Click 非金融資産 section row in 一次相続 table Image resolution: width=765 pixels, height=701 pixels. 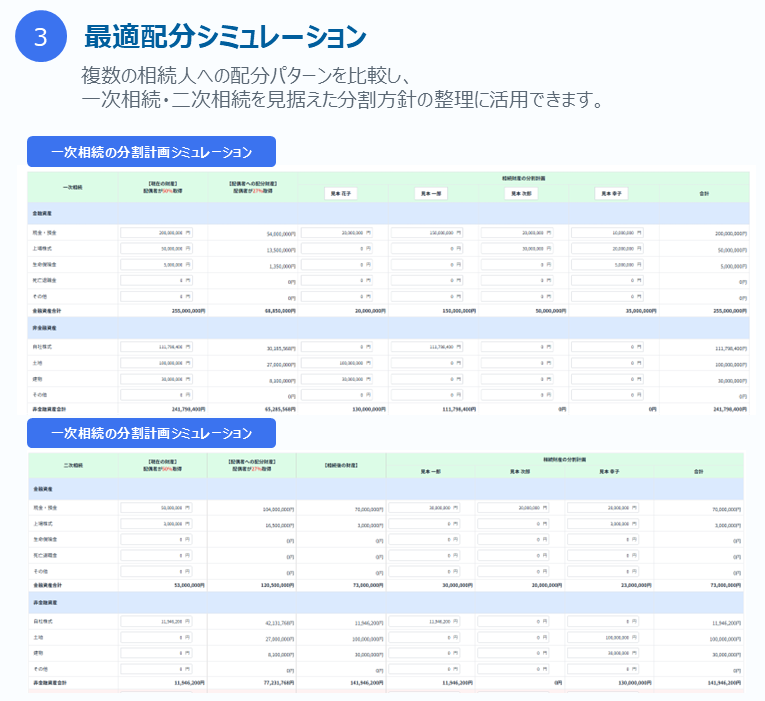[x=388, y=328]
